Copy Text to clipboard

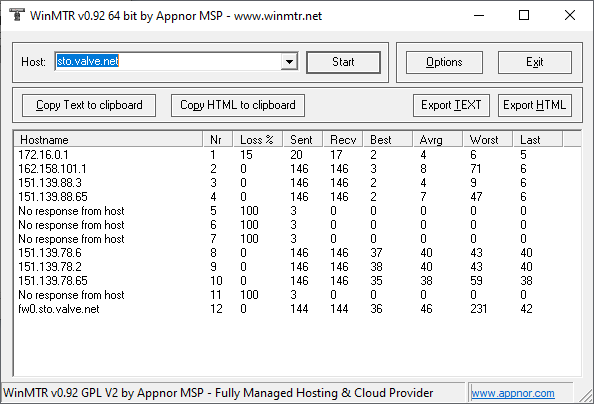pyautogui.click(x=89, y=105)
